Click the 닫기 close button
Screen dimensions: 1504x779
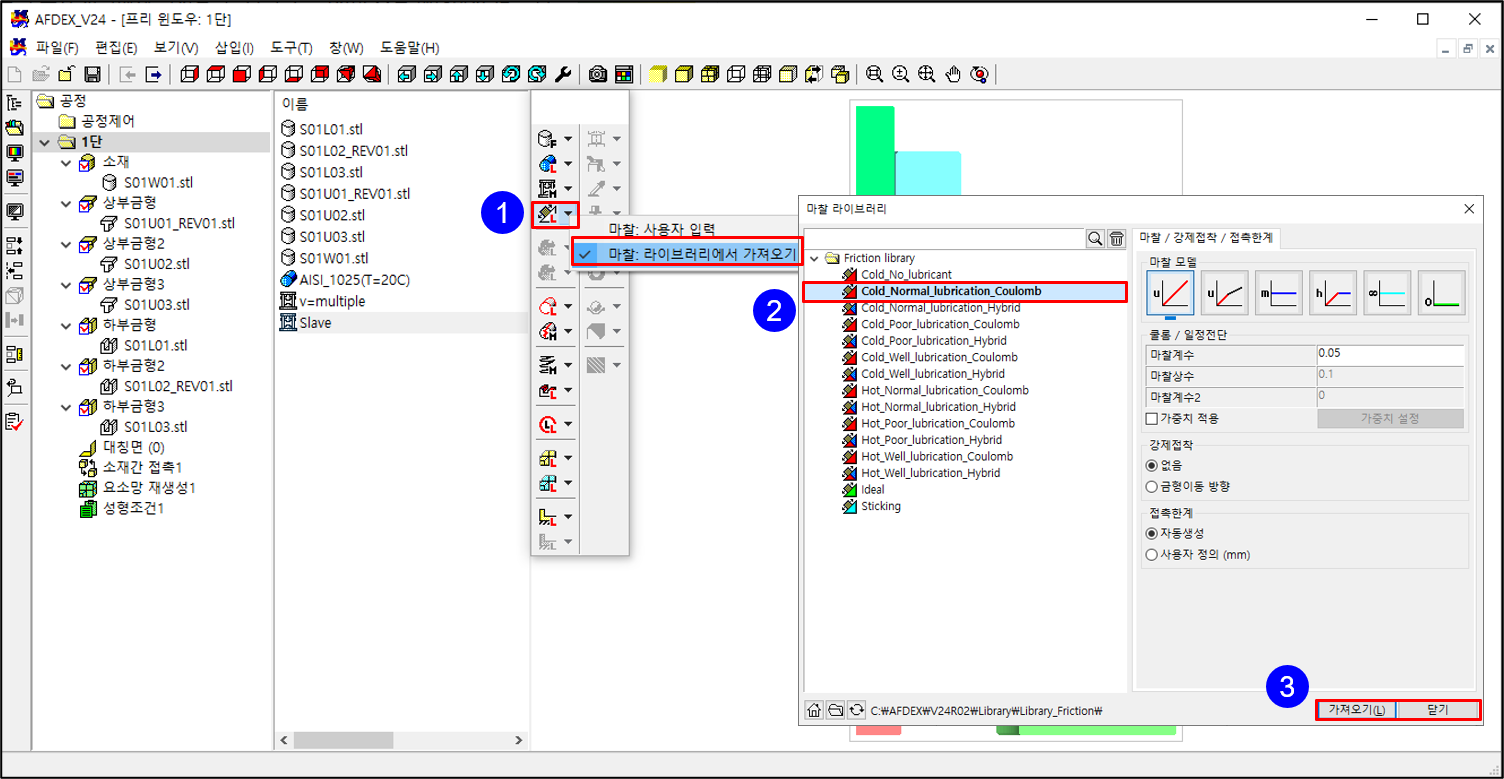tap(1438, 710)
